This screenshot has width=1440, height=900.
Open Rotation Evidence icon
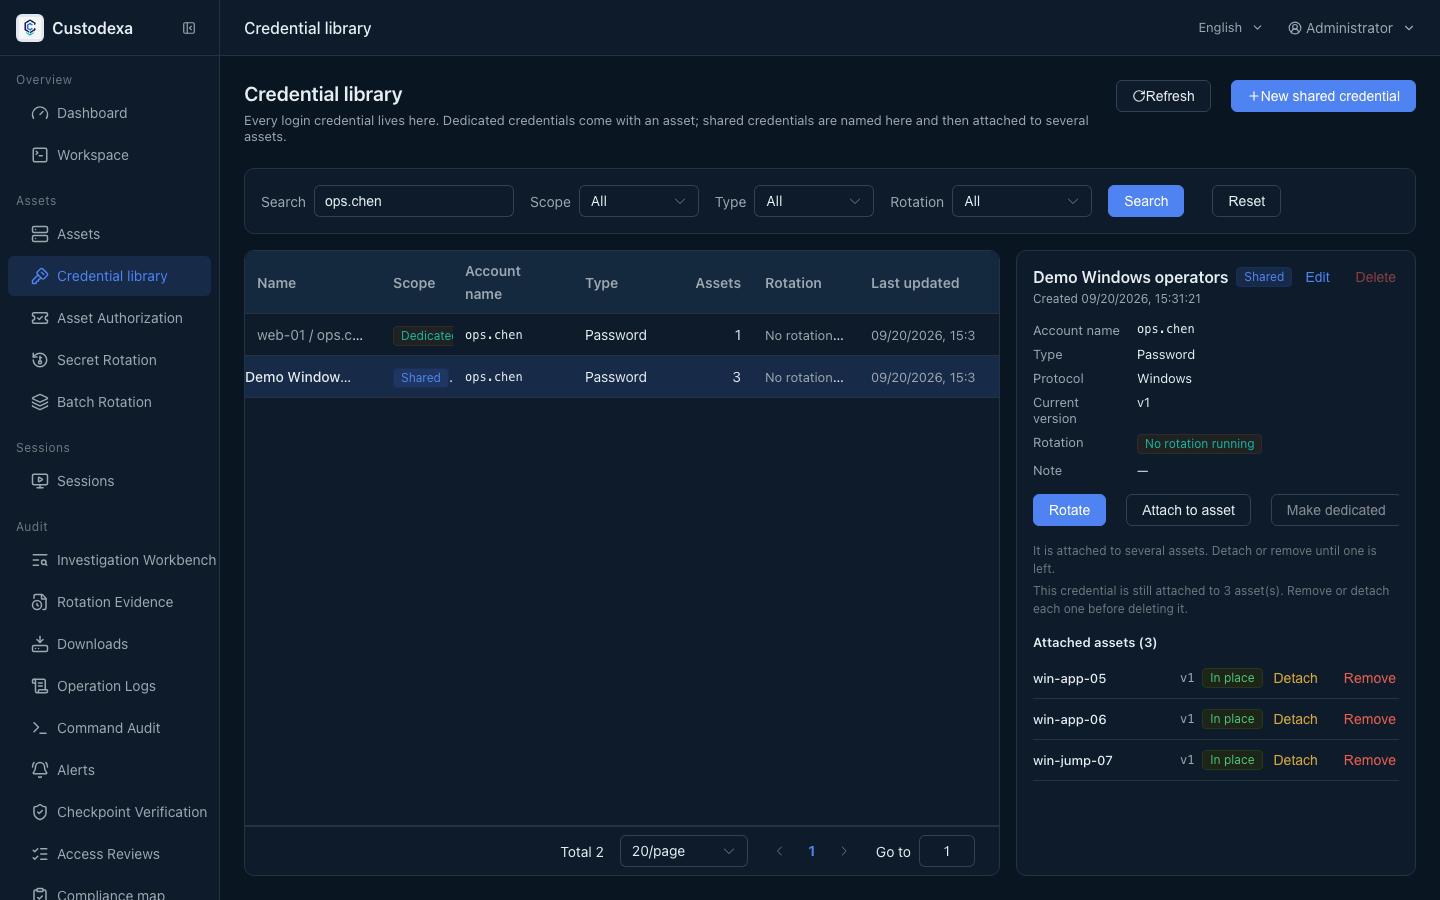[x=40, y=602]
